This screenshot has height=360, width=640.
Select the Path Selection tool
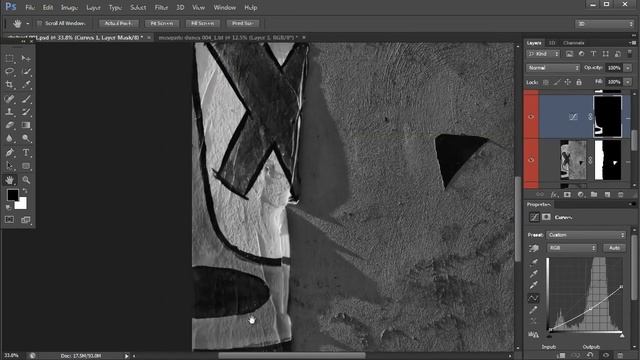9,166
